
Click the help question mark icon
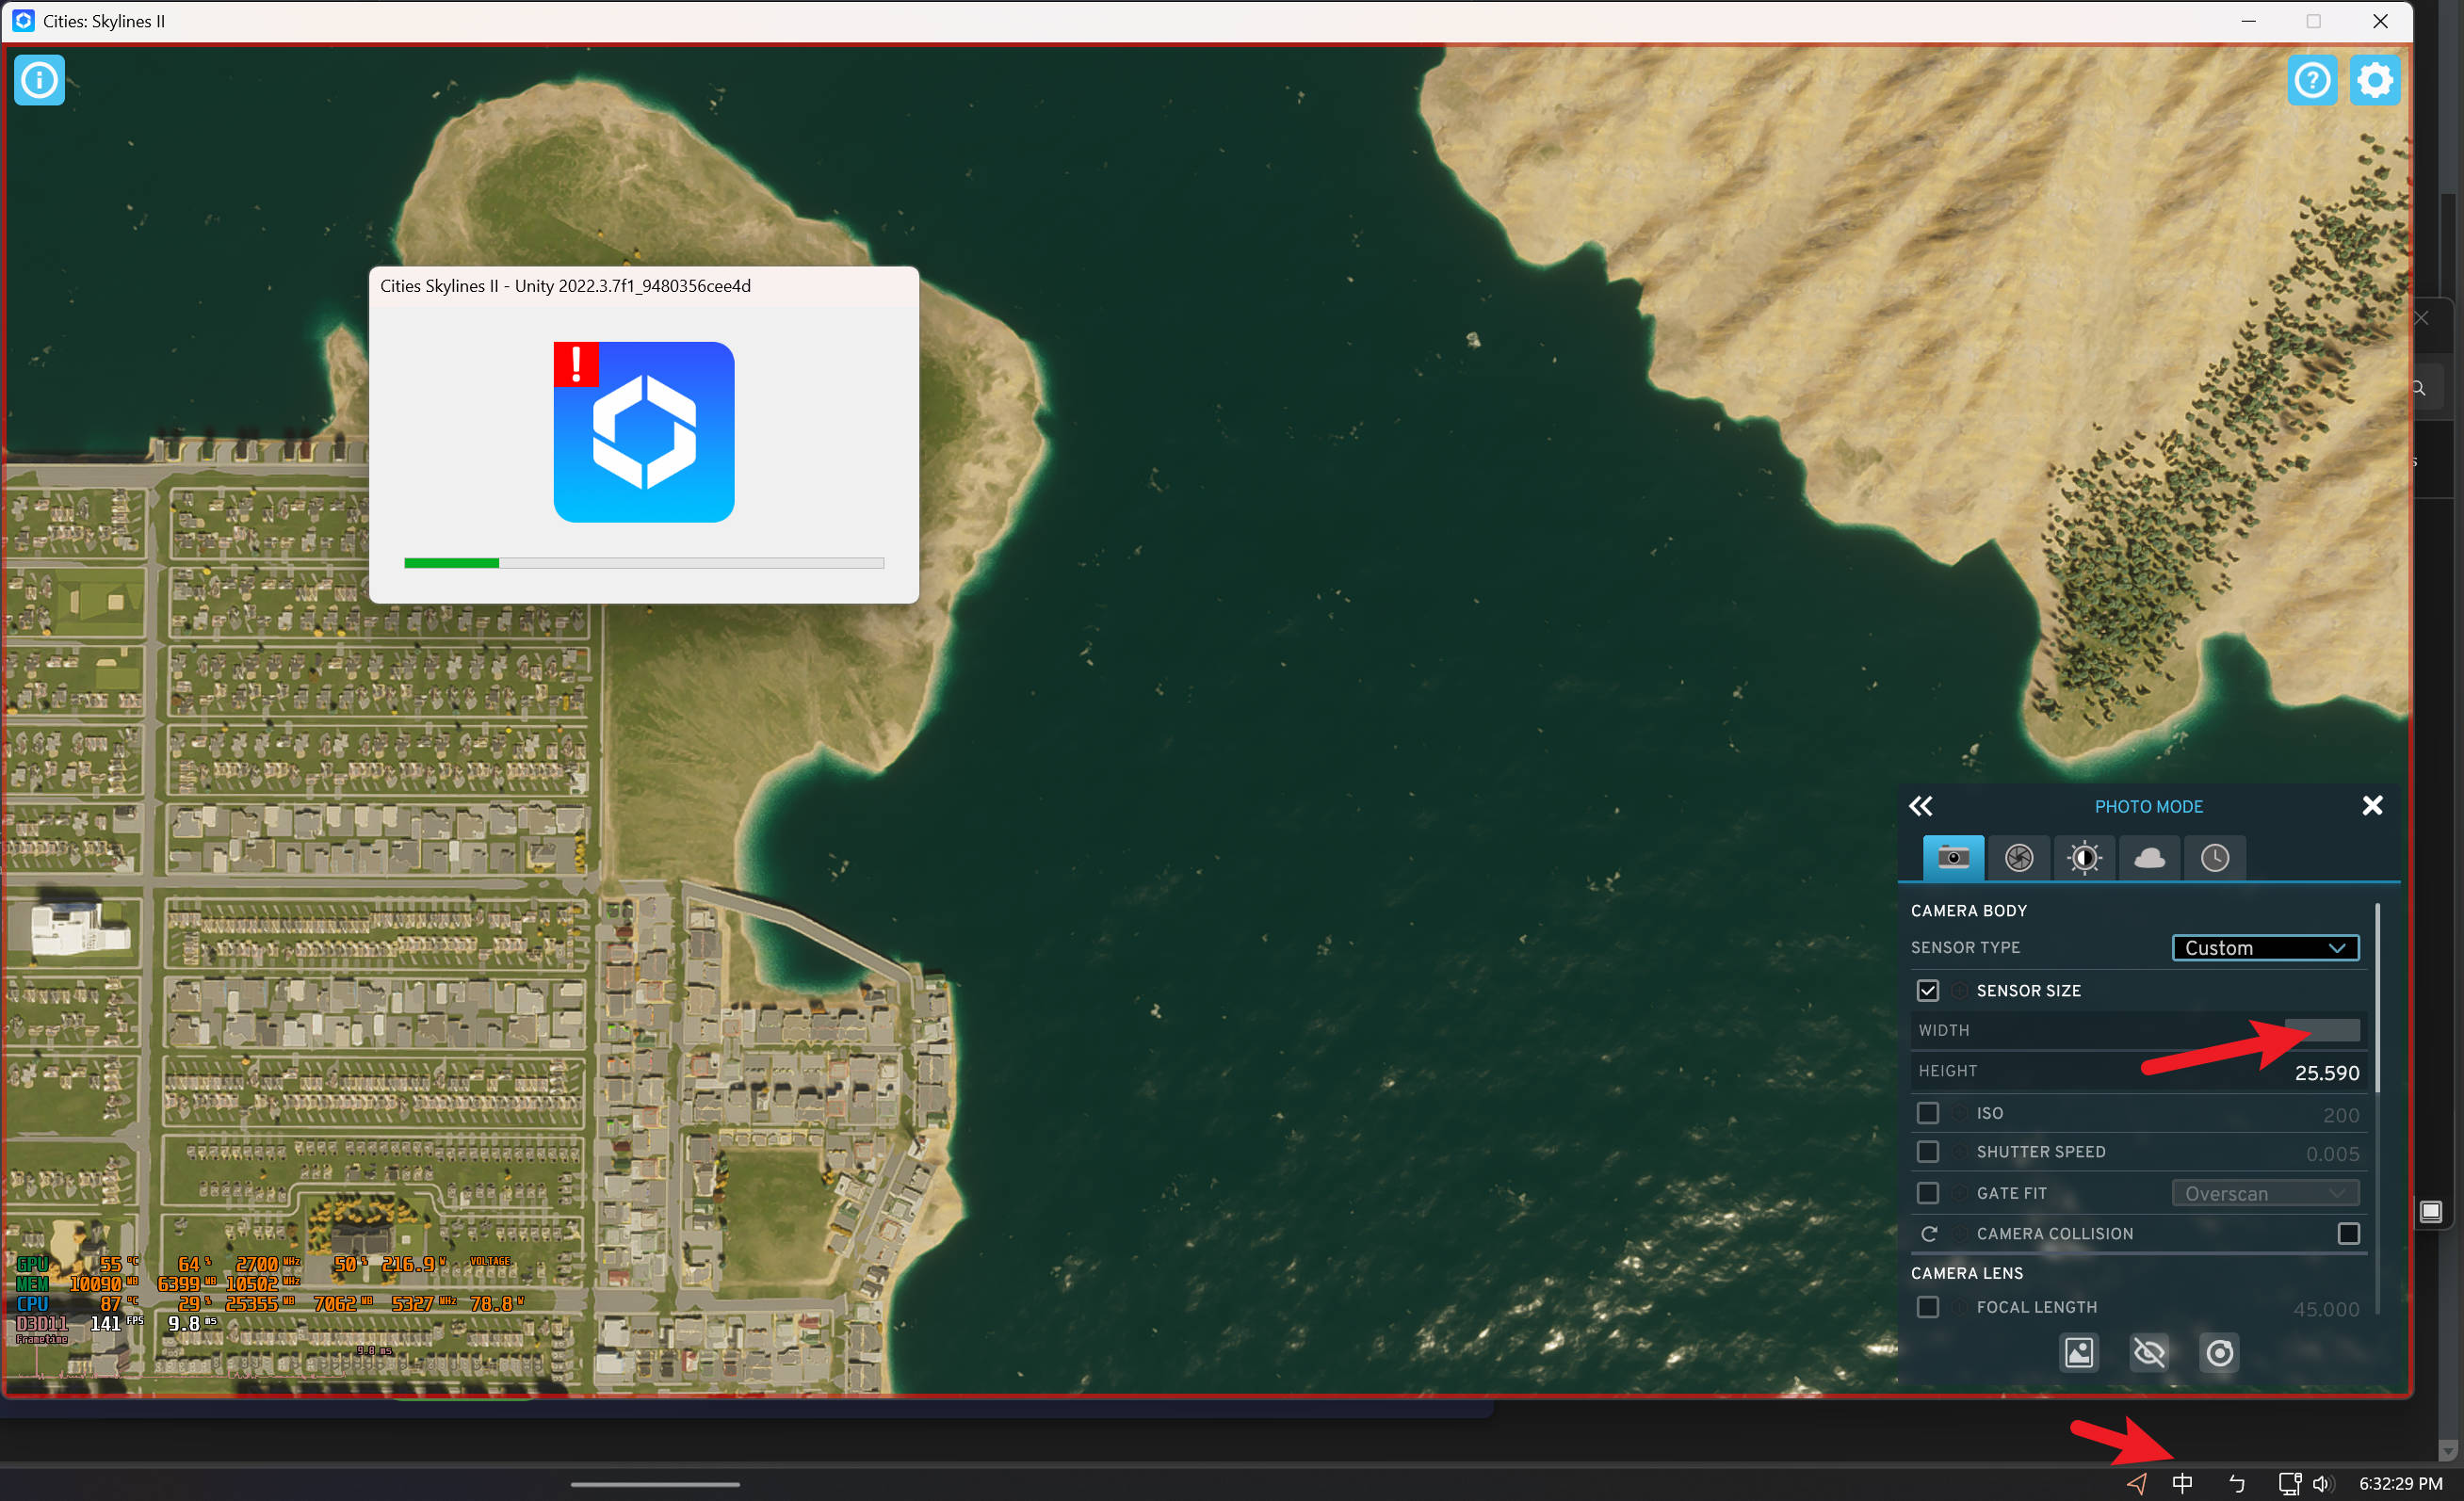(x=2313, y=80)
